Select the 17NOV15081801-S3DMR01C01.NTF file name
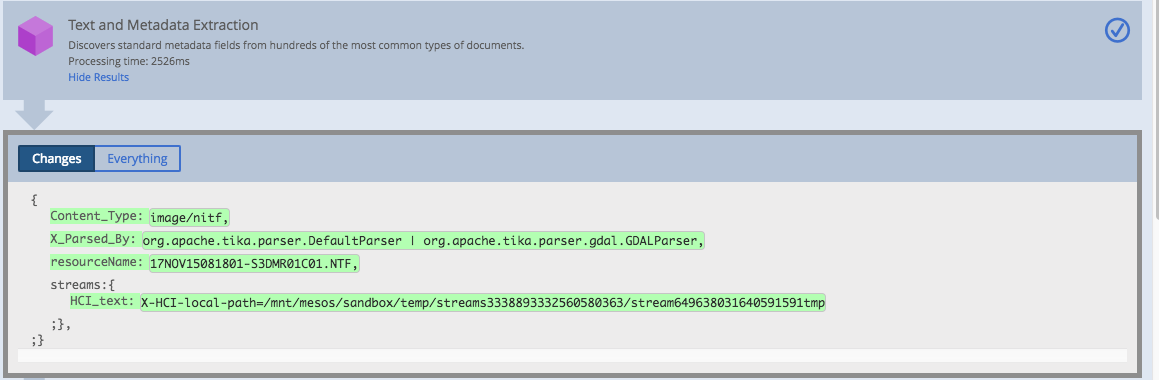 tap(255, 264)
